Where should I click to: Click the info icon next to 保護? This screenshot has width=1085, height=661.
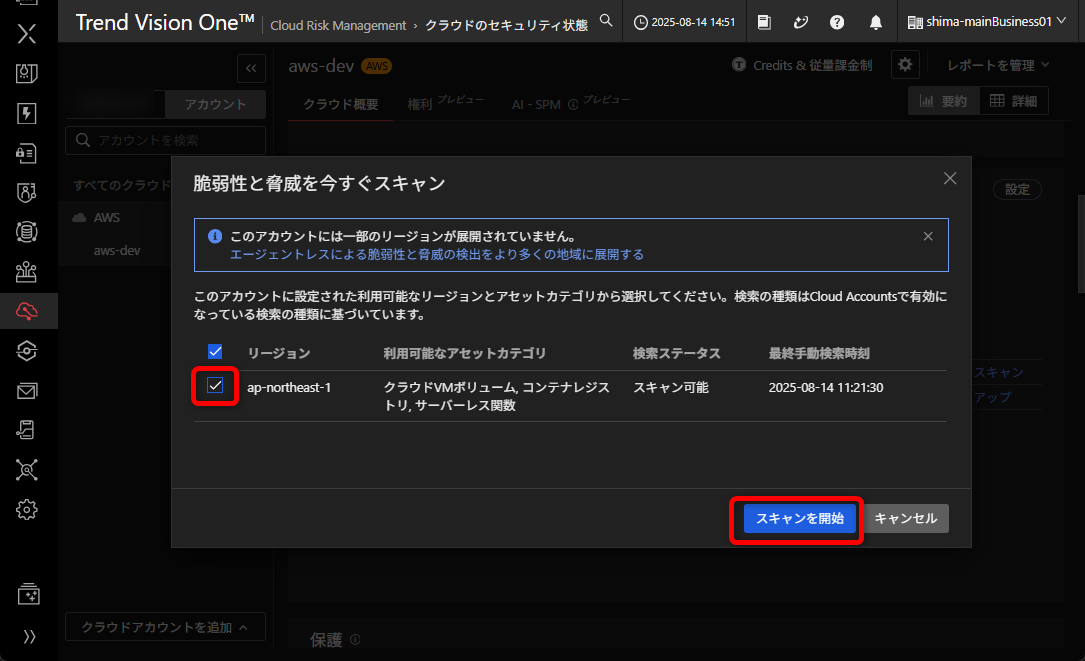(x=355, y=640)
